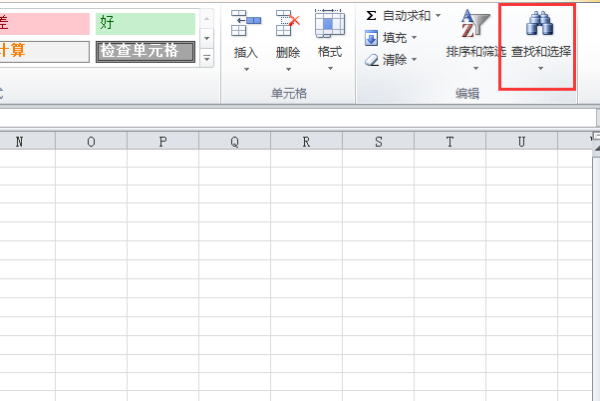600x401 pixels.
Task: Select column U header
Action: click(522, 142)
